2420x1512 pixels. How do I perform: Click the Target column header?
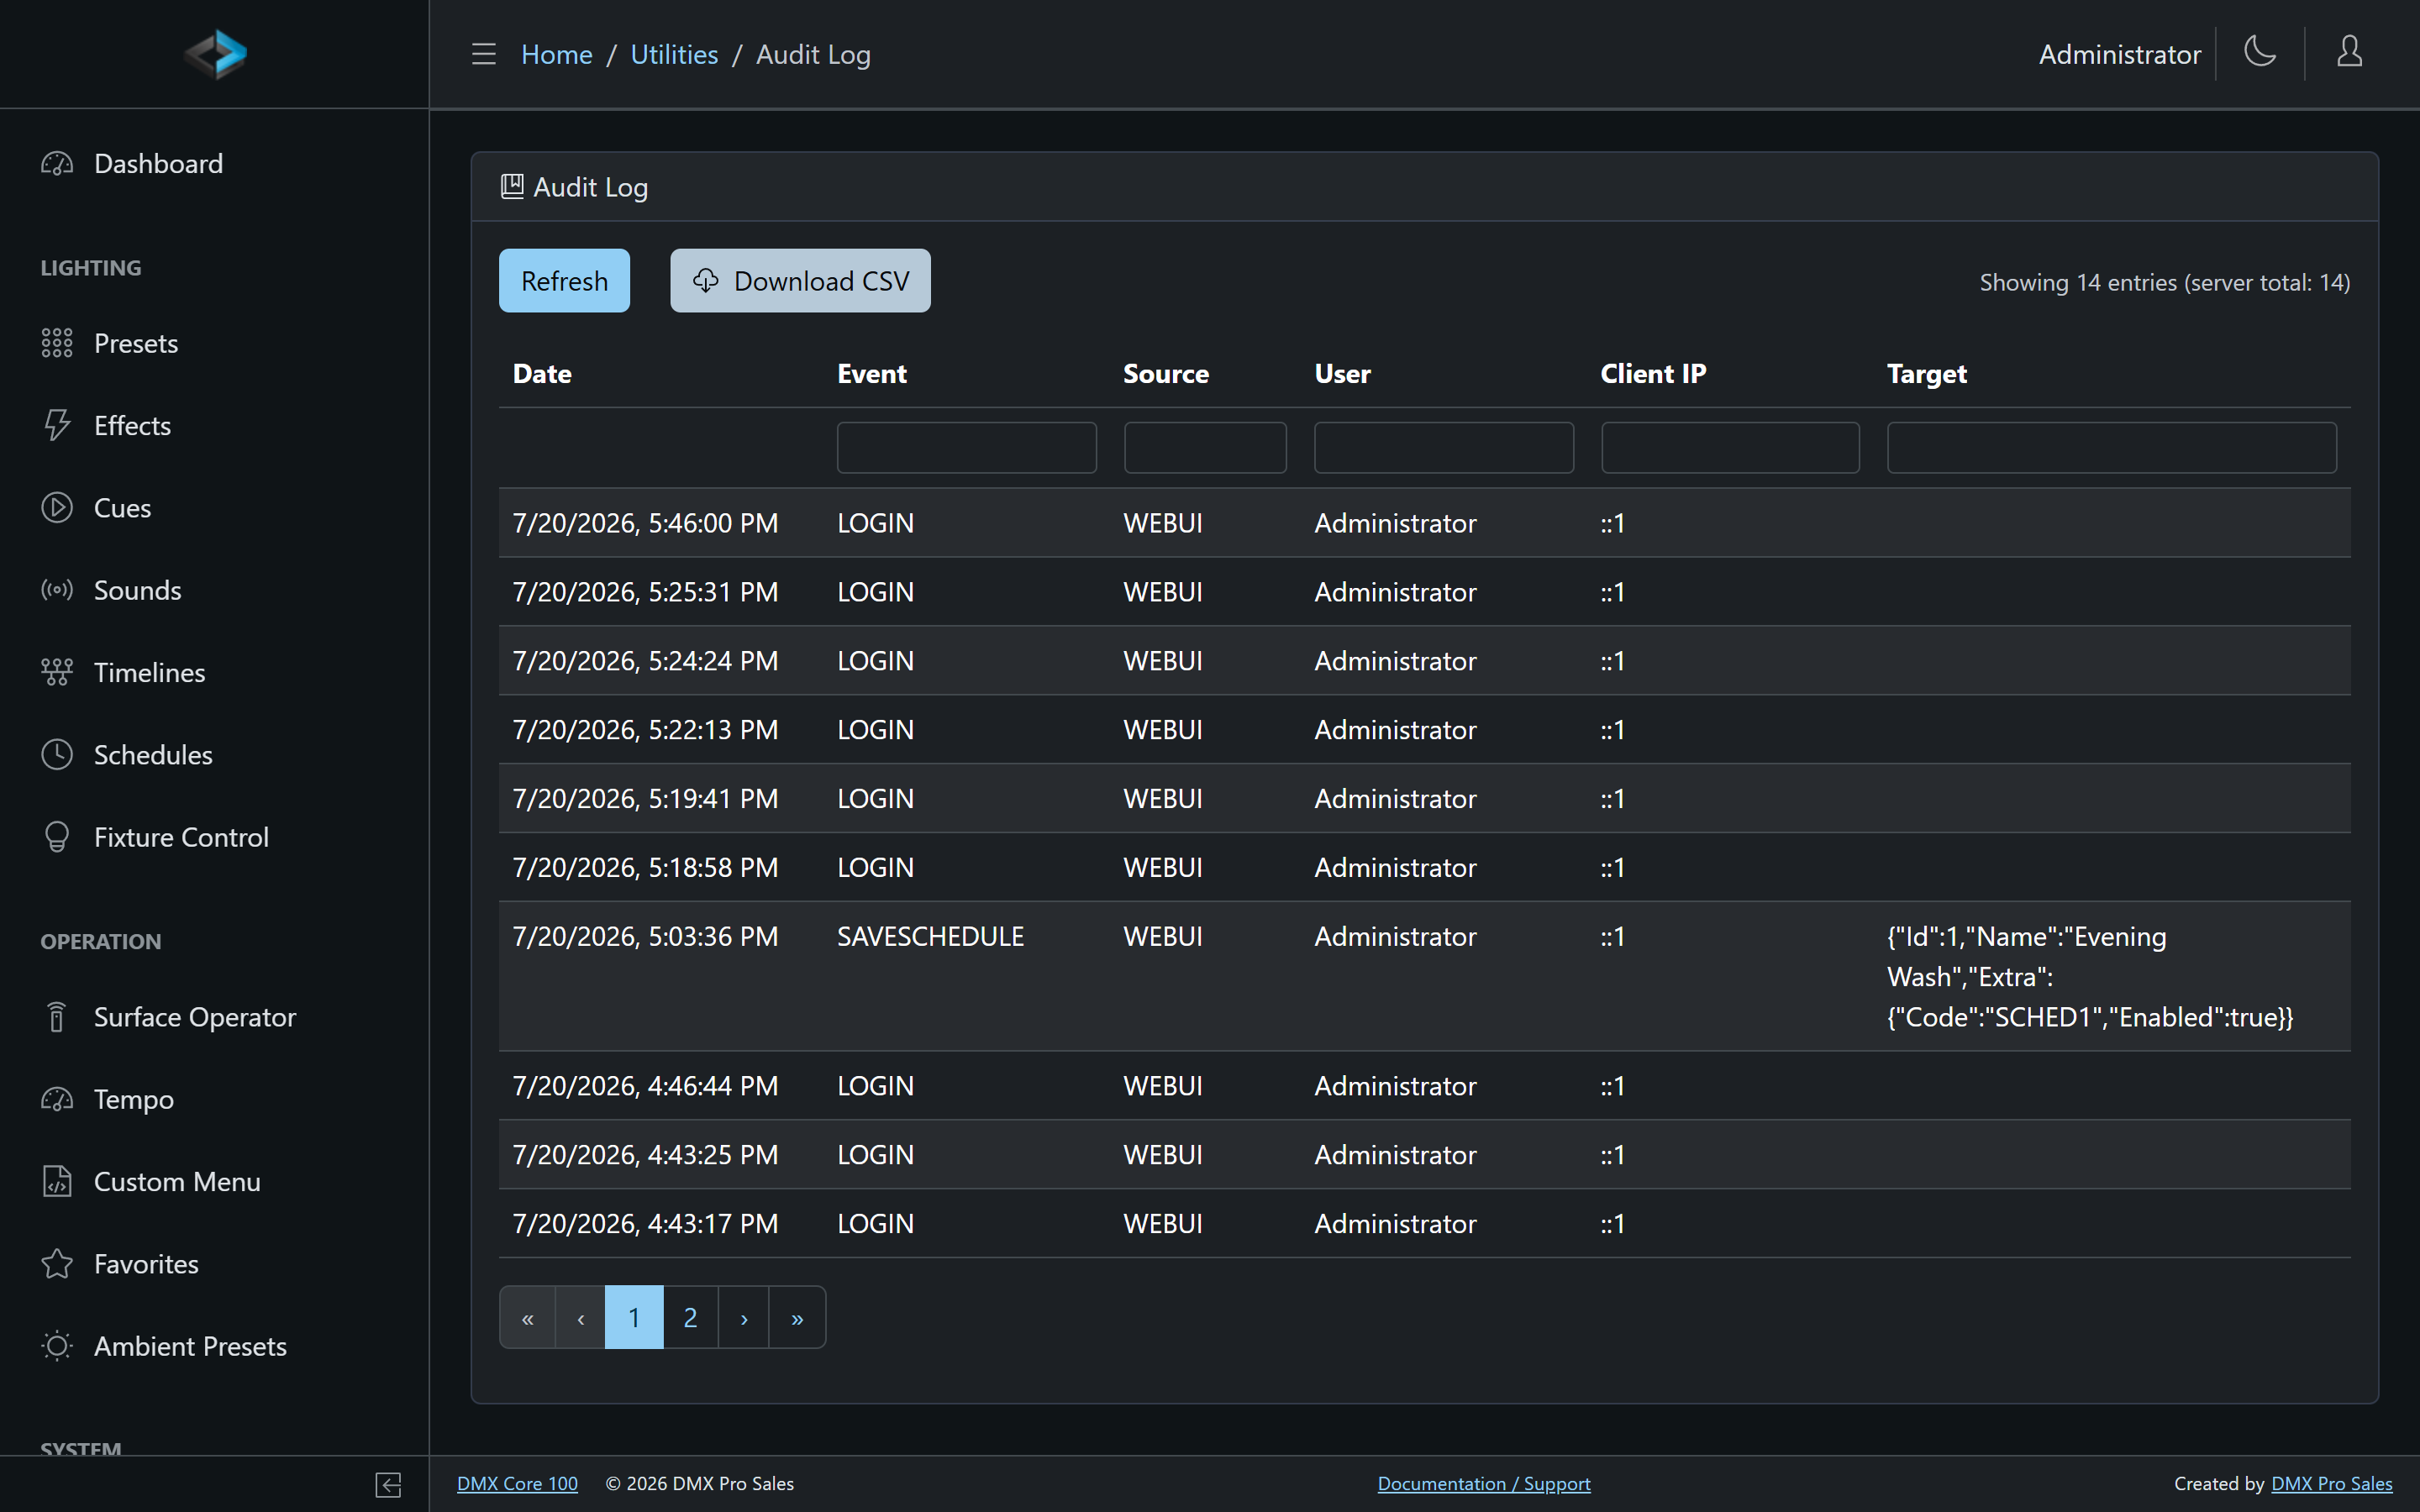pyautogui.click(x=1926, y=374)
